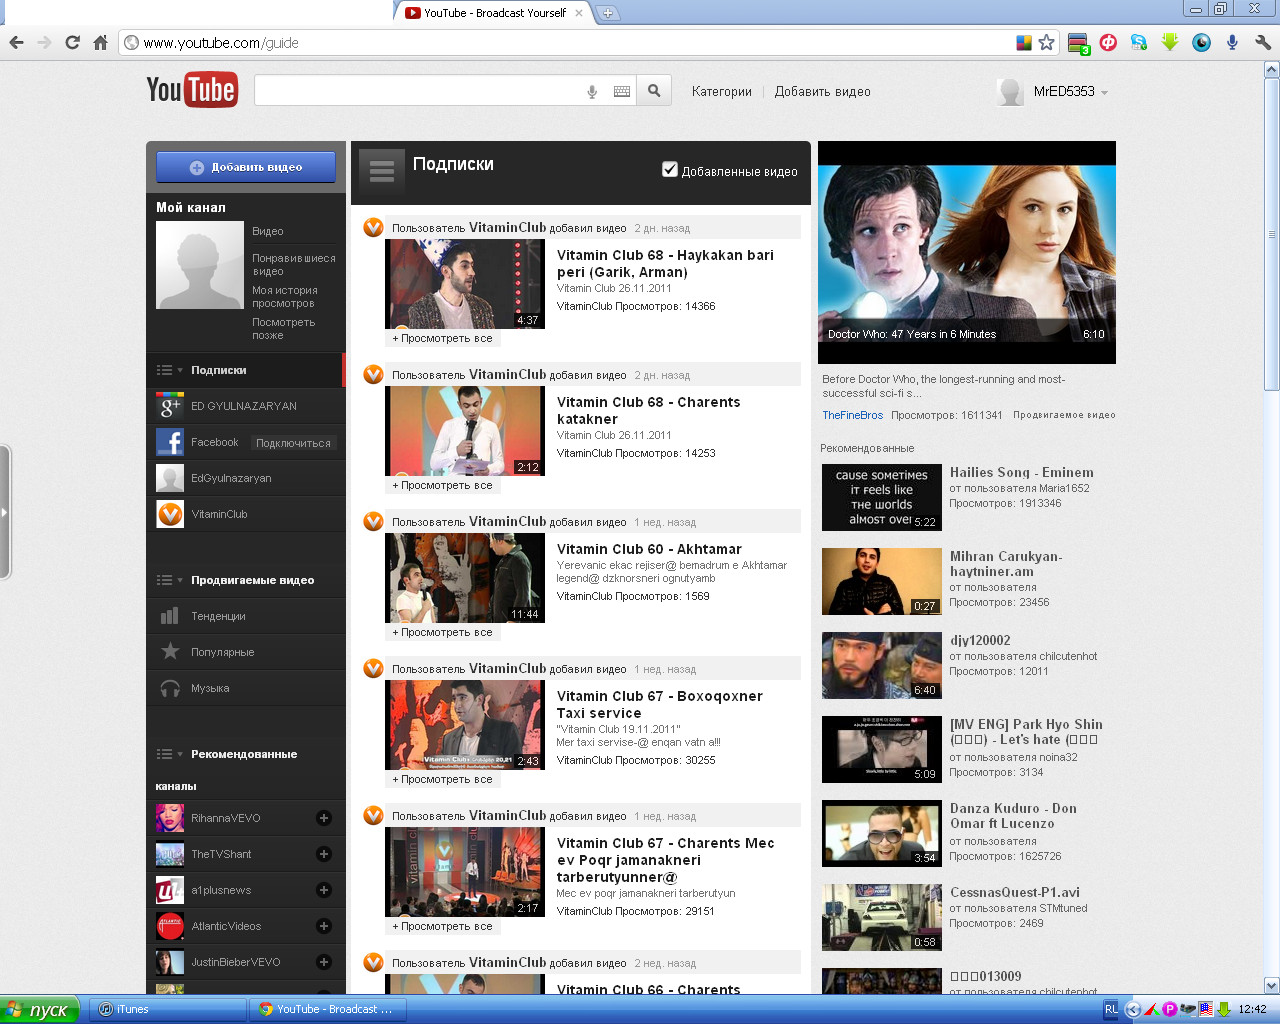Open Добавить видео in top navigation
1280x1024 pixels.
click(822, 91)
